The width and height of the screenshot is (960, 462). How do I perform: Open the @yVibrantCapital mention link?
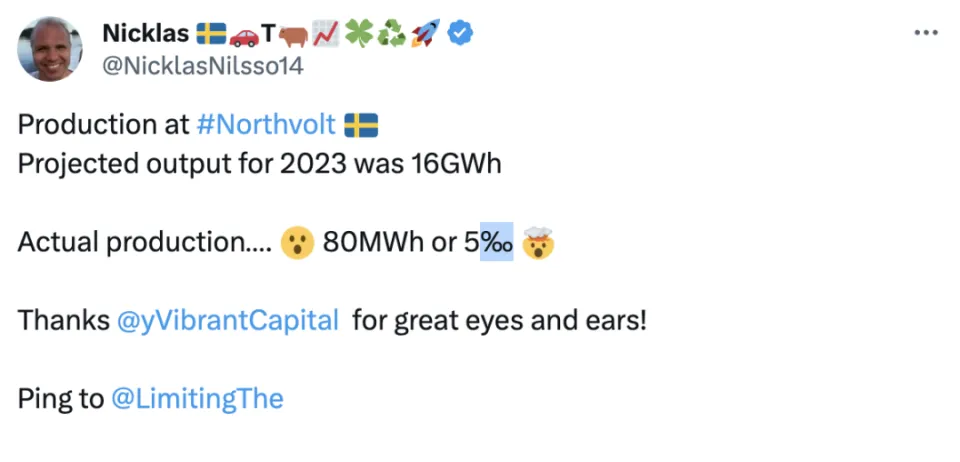(226, 322)
